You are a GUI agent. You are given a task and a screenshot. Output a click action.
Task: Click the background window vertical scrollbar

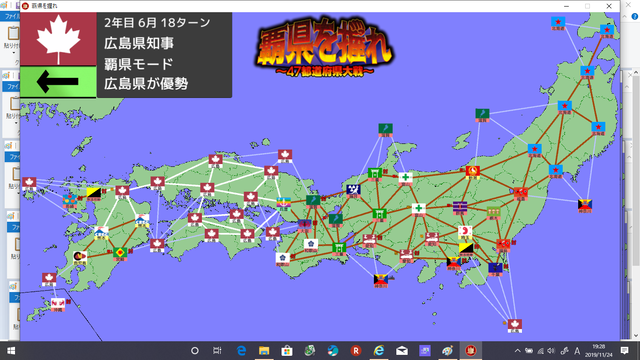(x=636, y=204)
